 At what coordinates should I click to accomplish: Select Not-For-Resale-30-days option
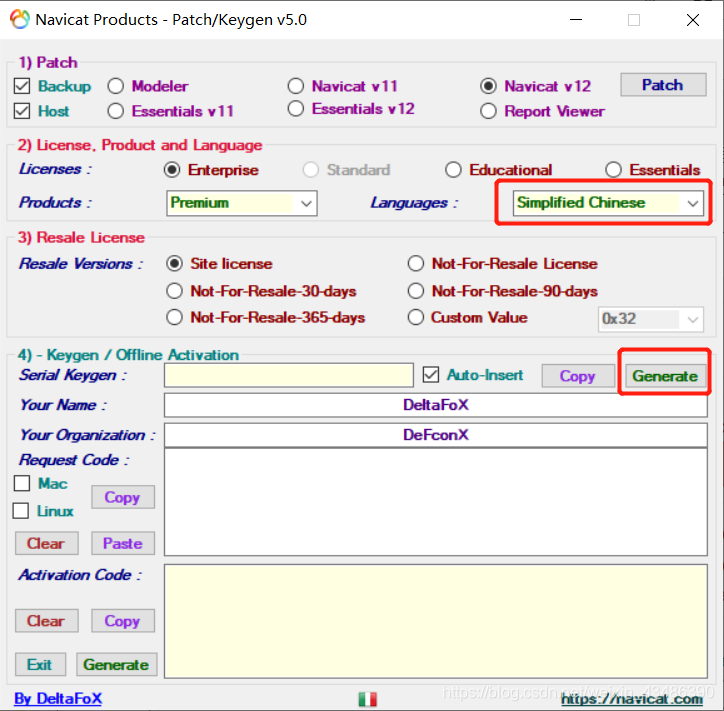174,291
